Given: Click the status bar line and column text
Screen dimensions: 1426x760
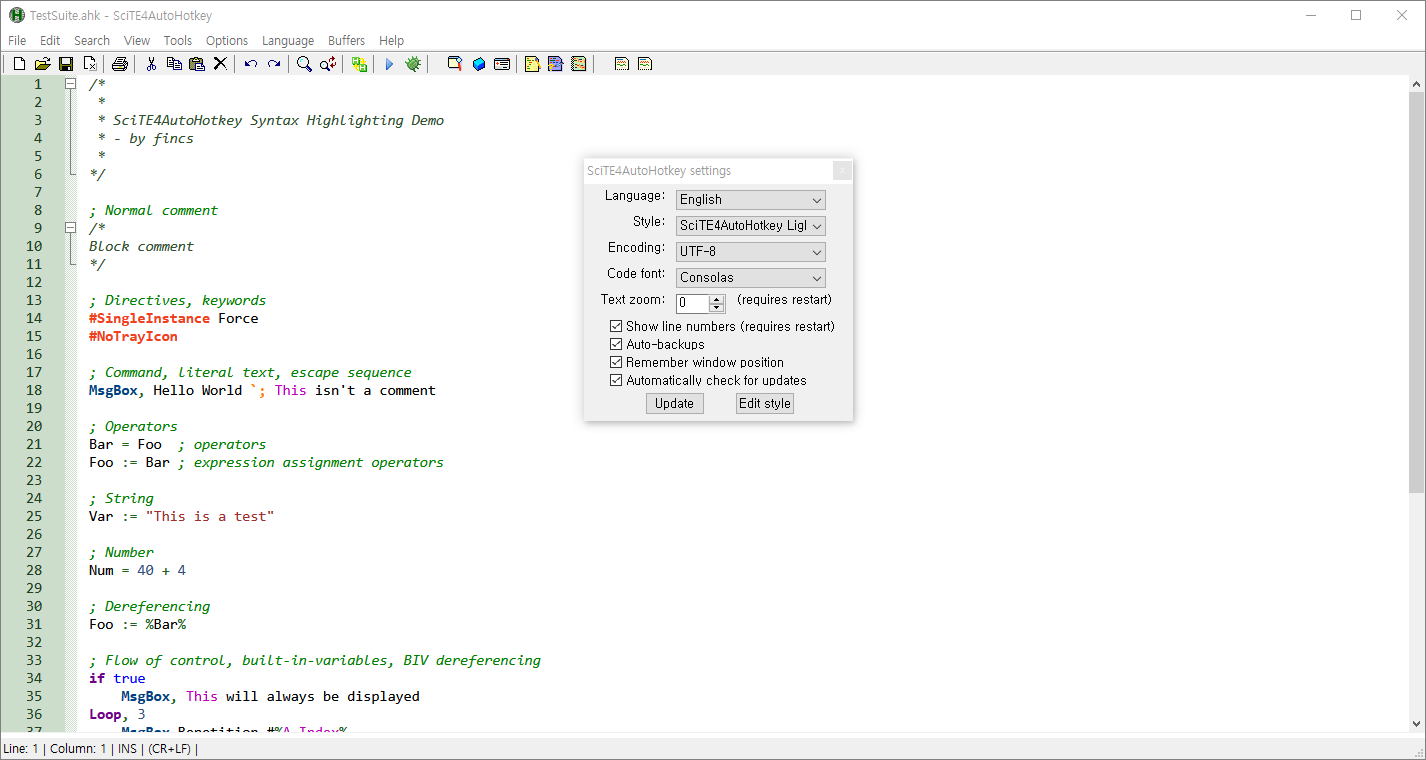Looking at the screenshot, I should click(x=55, y=749).
